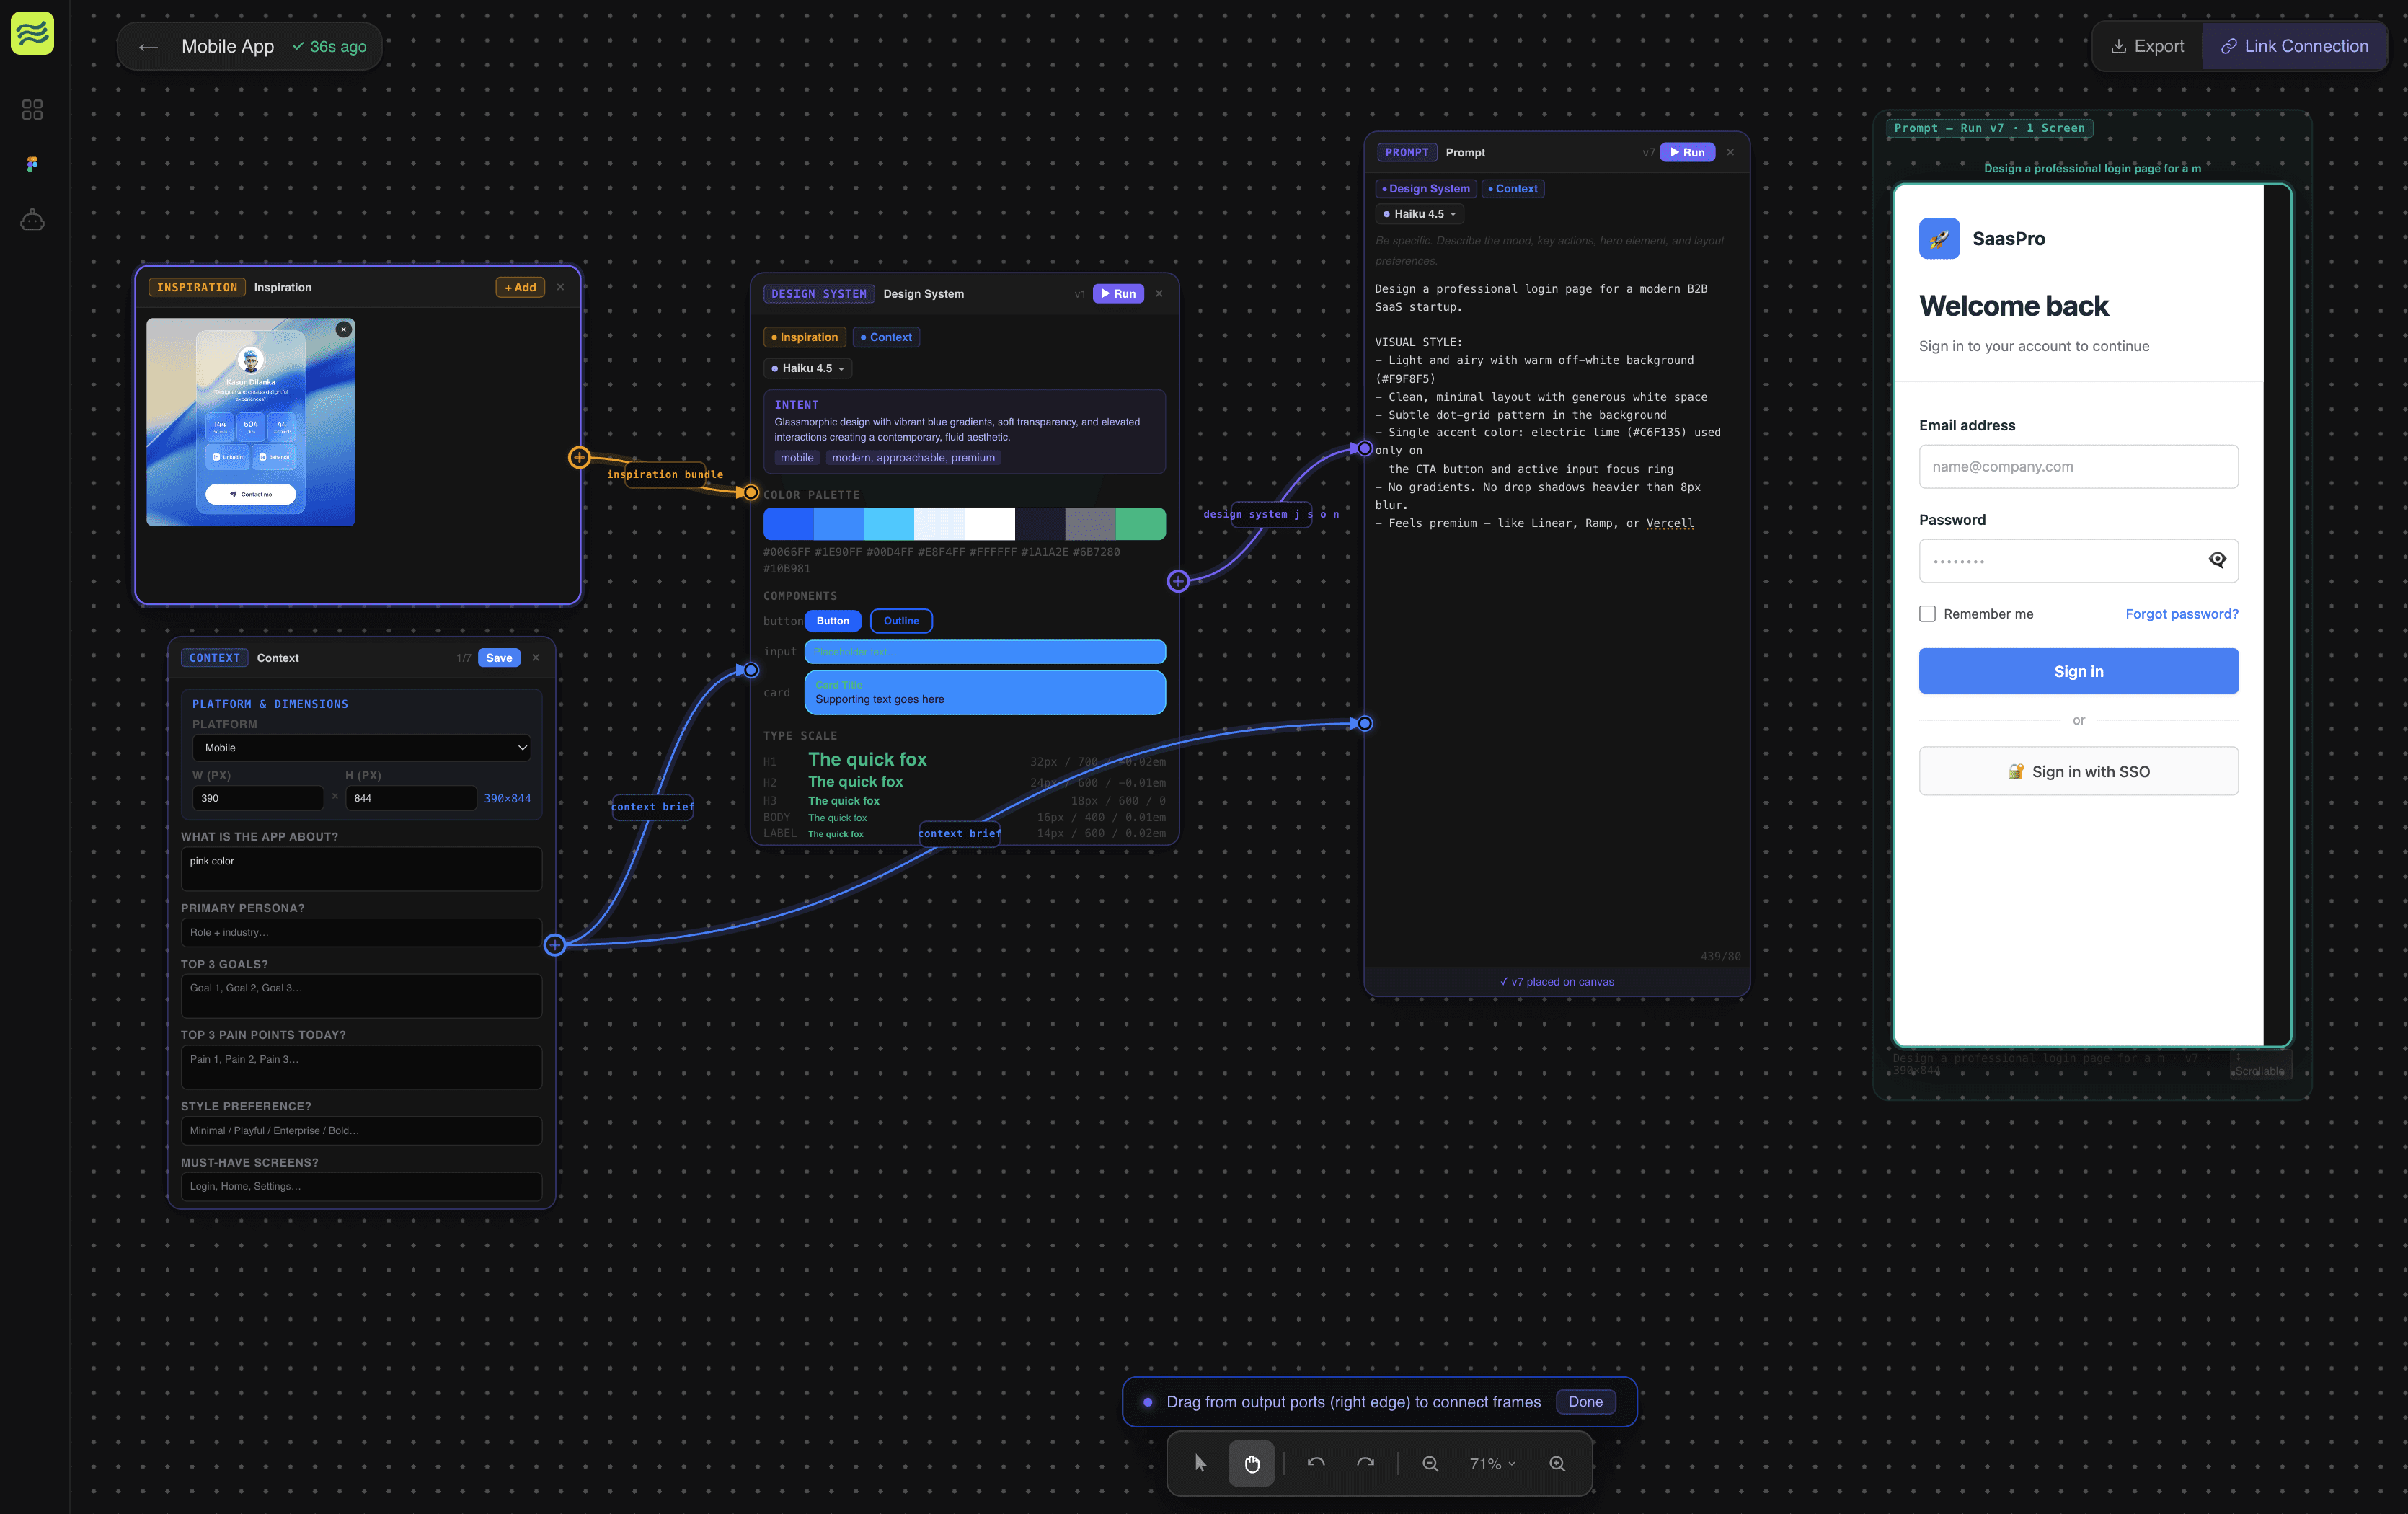Select the hand pan tool
The image size is (2408, 1514).
pyautogui.click(x=1251, y=1463)
